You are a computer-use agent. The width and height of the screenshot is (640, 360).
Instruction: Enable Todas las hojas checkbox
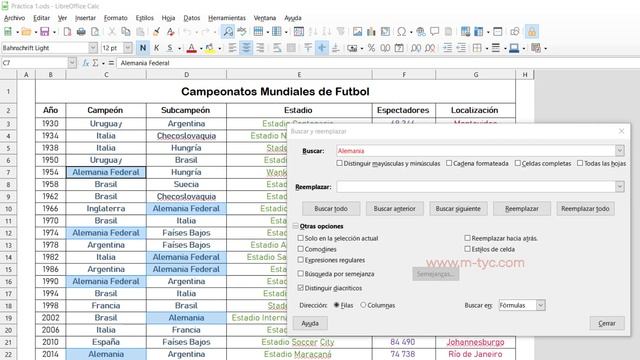click(x=580, y=163)
